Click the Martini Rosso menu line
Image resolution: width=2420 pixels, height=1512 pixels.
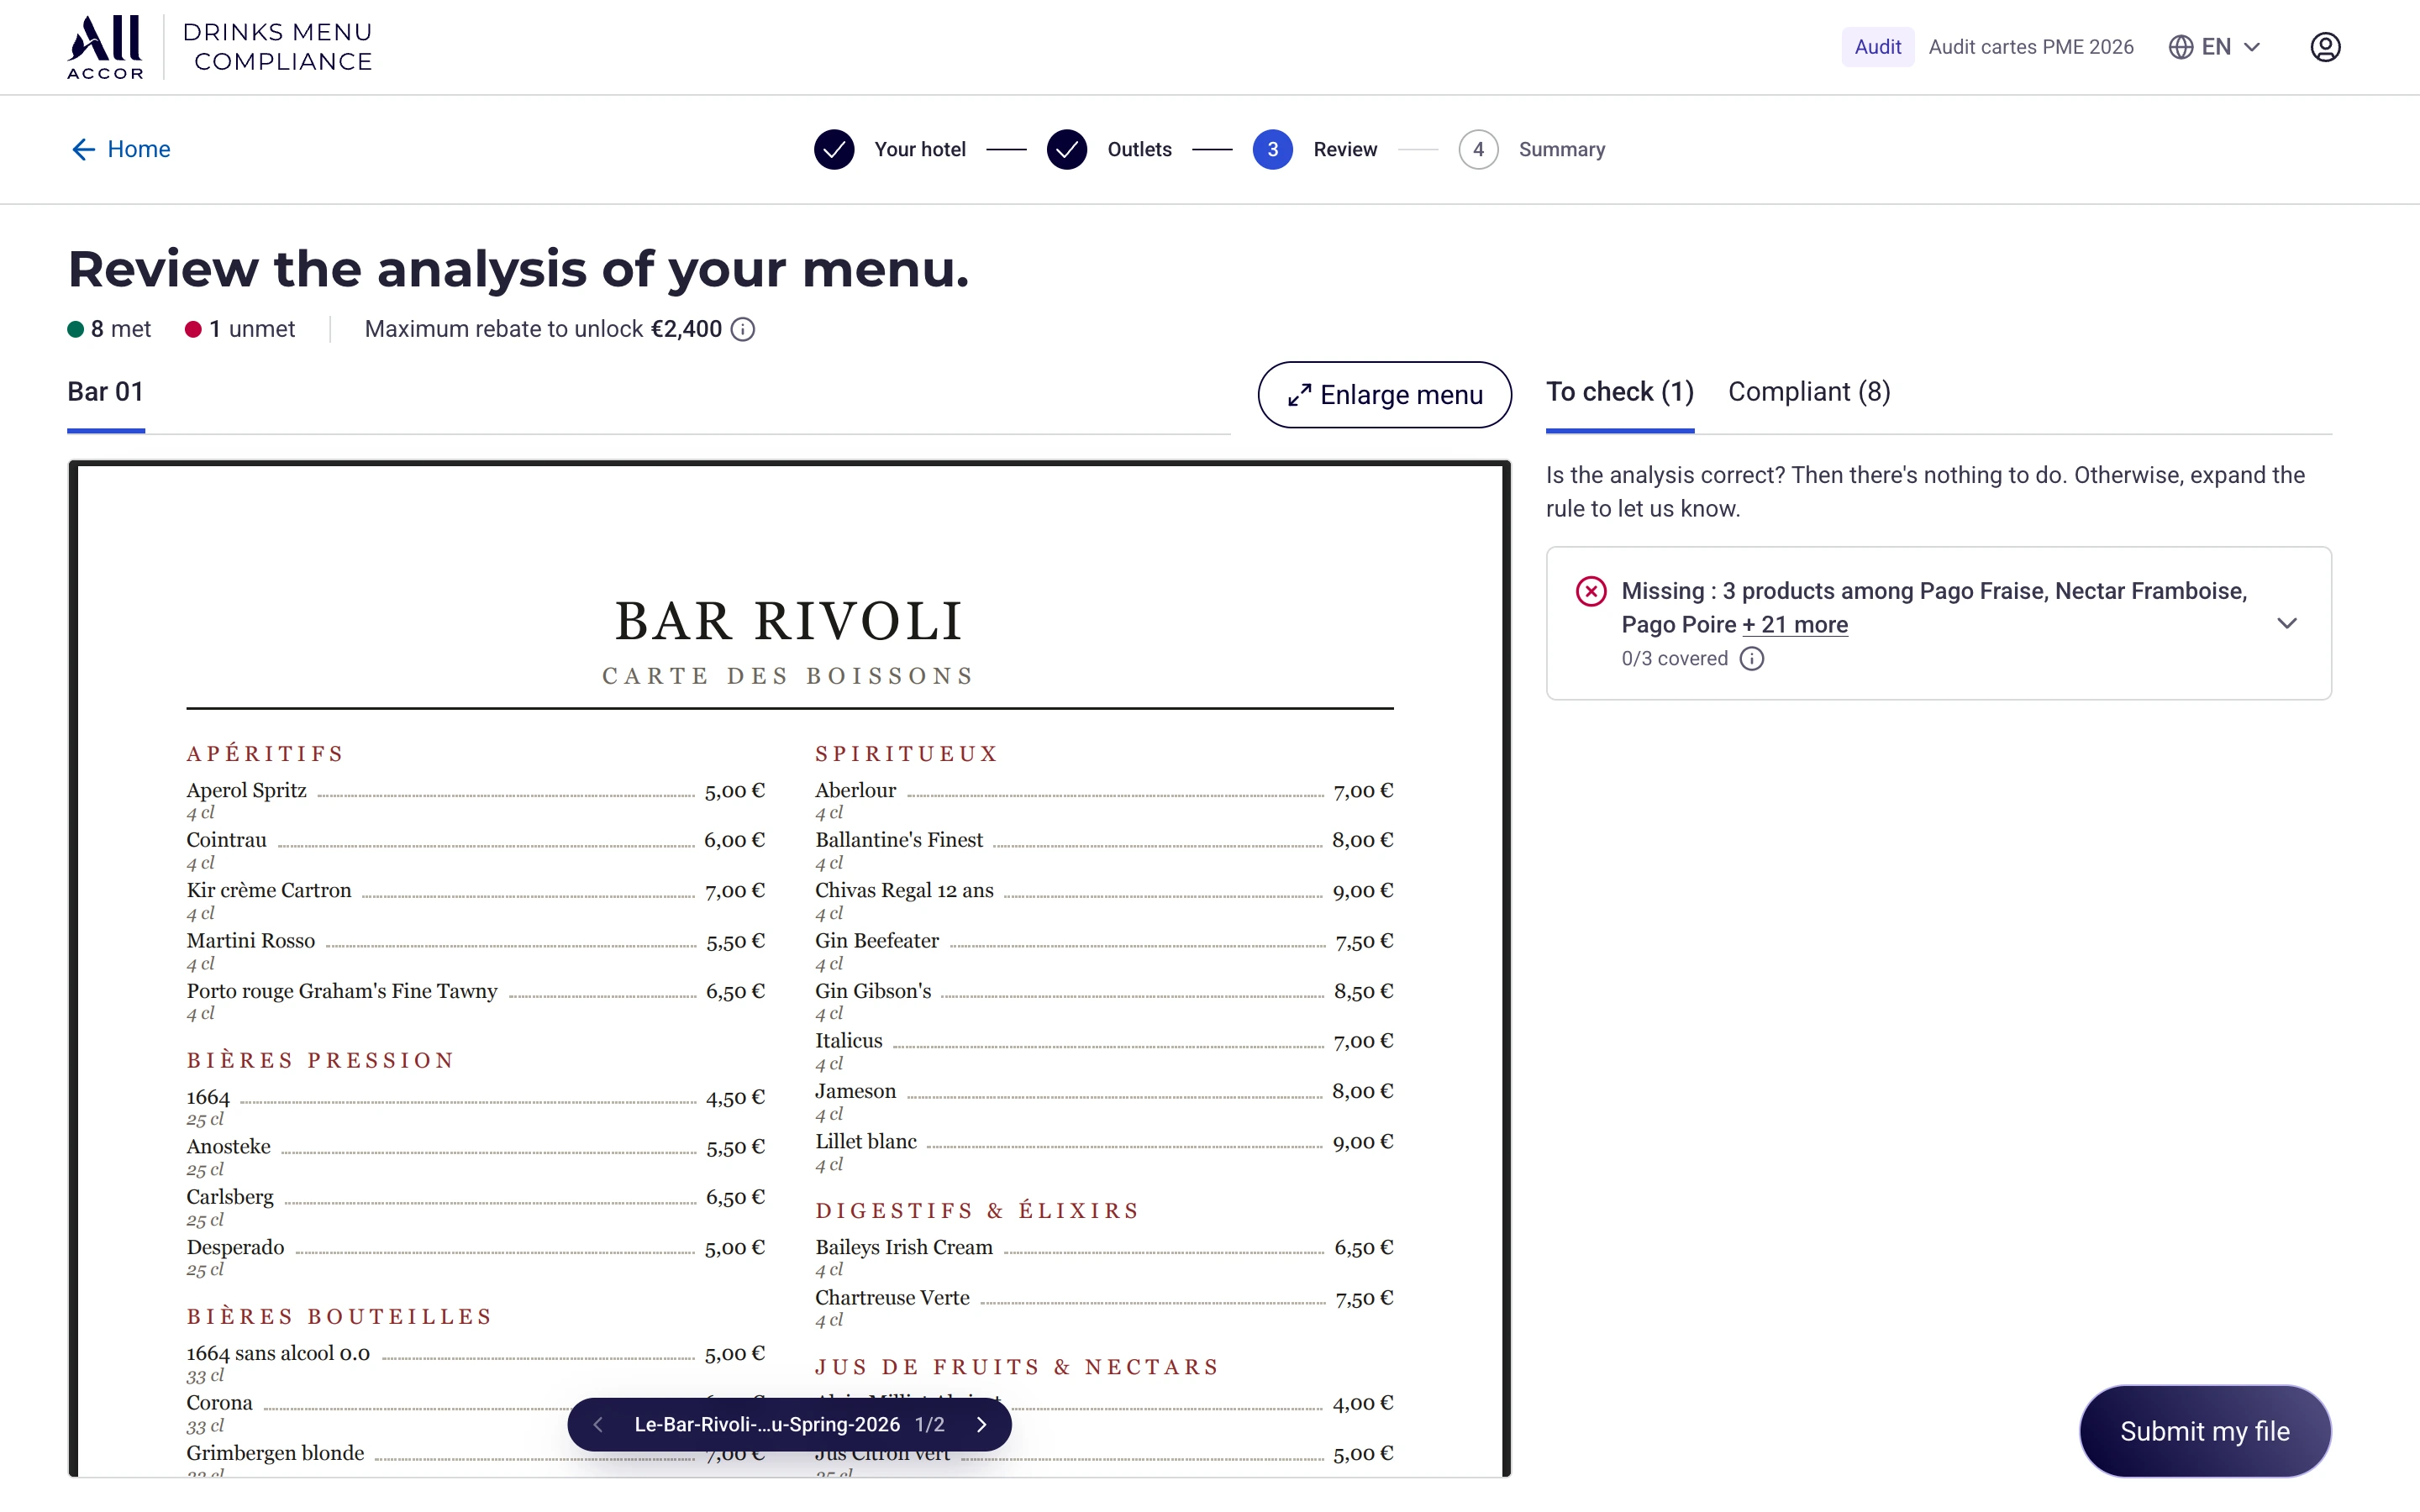[x=475, y=941]
